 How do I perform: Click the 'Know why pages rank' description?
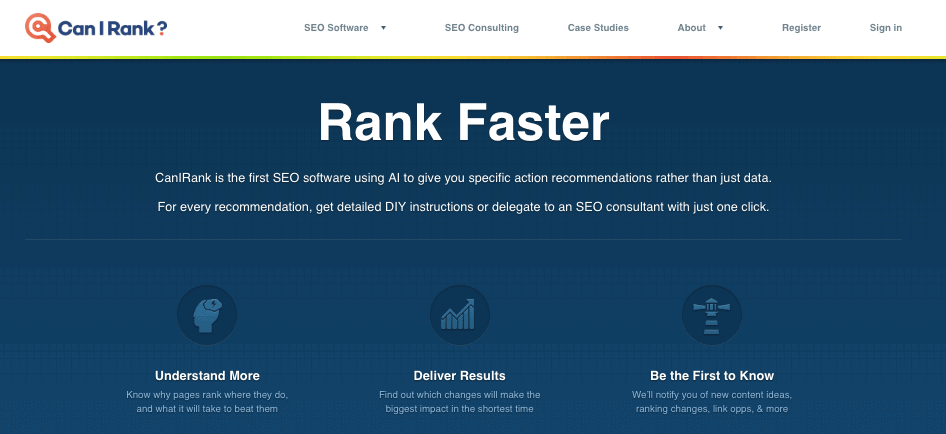(207, 402)
